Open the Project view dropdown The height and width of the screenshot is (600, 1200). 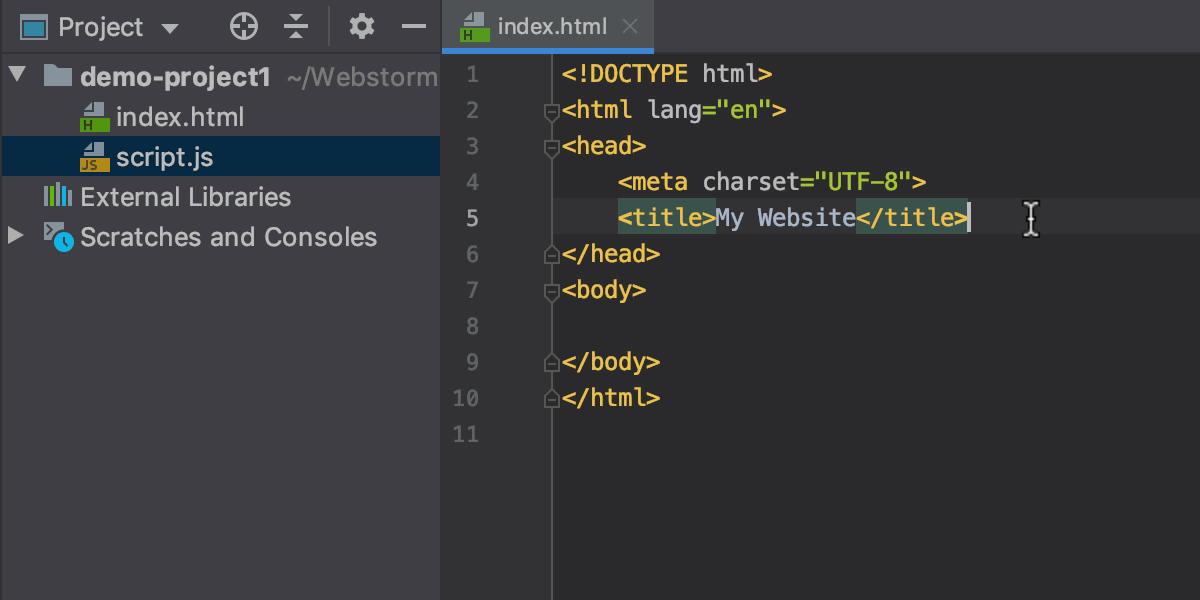click(x=168, y=27)
